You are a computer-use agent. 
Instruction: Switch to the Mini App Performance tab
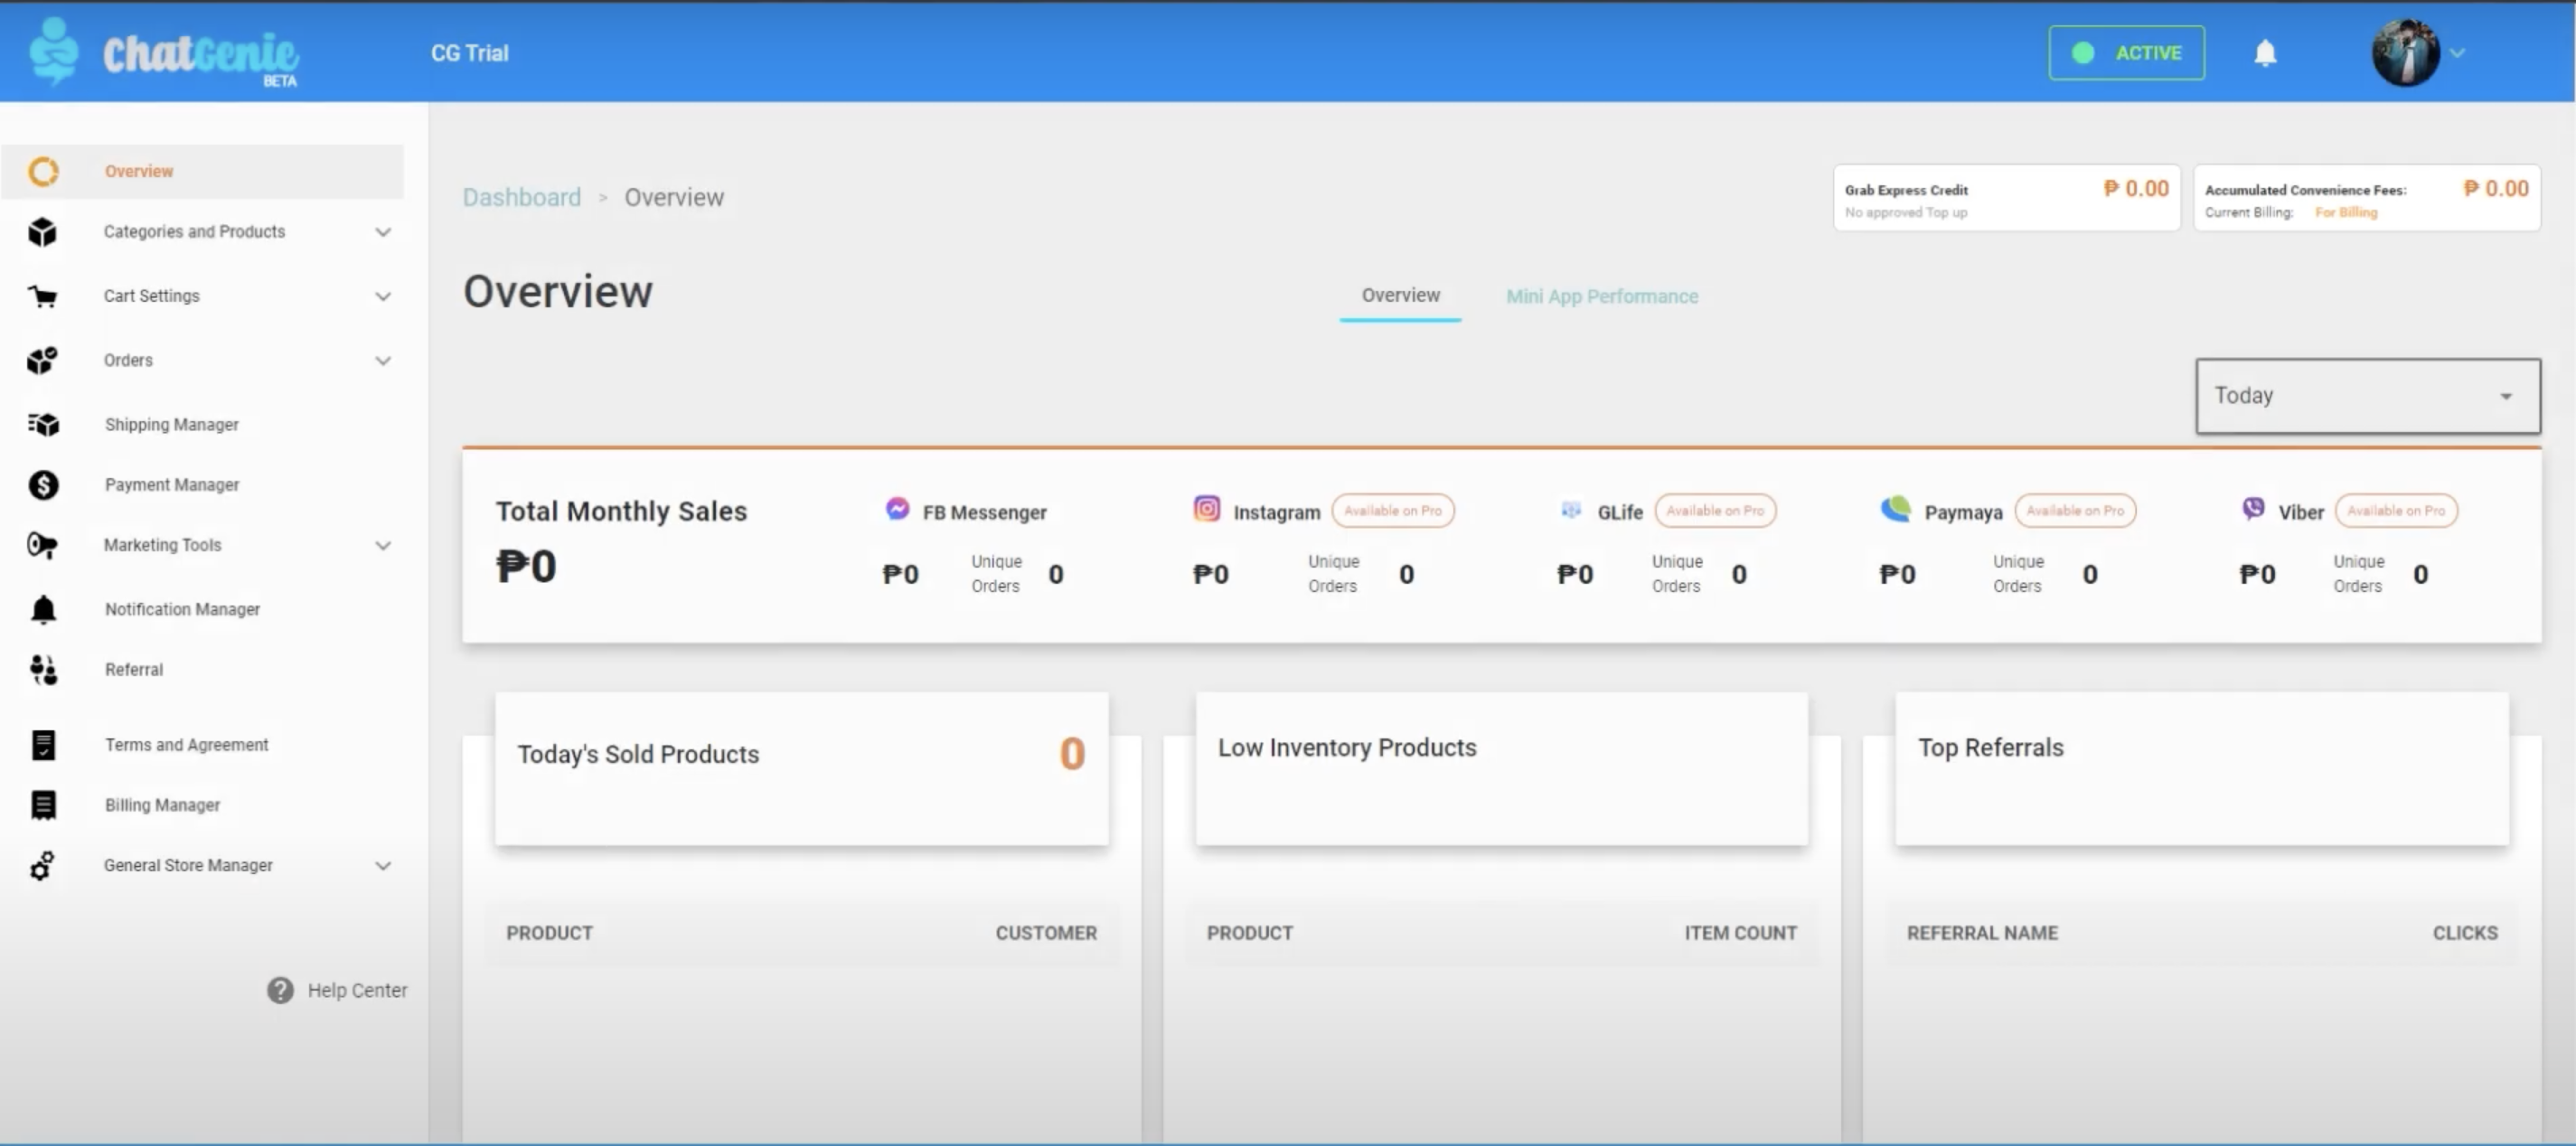(1601, 296)
